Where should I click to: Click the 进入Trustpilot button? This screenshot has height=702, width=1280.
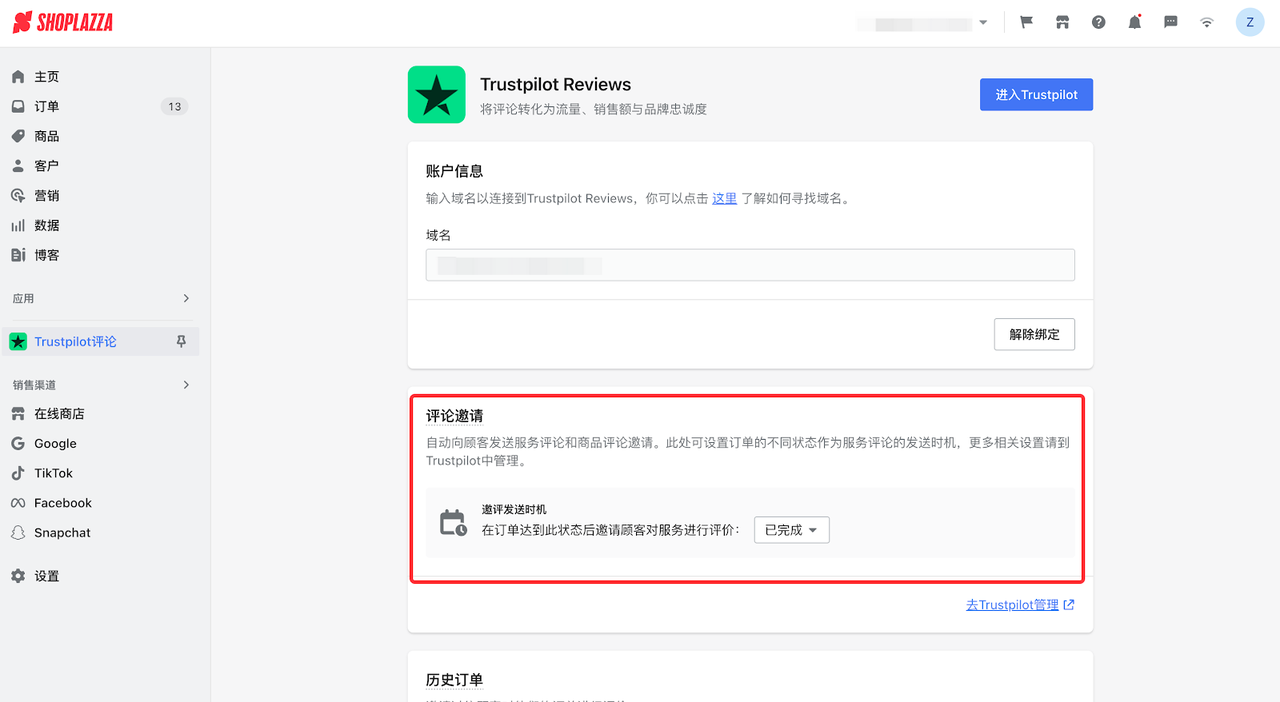pos(1036,94)
